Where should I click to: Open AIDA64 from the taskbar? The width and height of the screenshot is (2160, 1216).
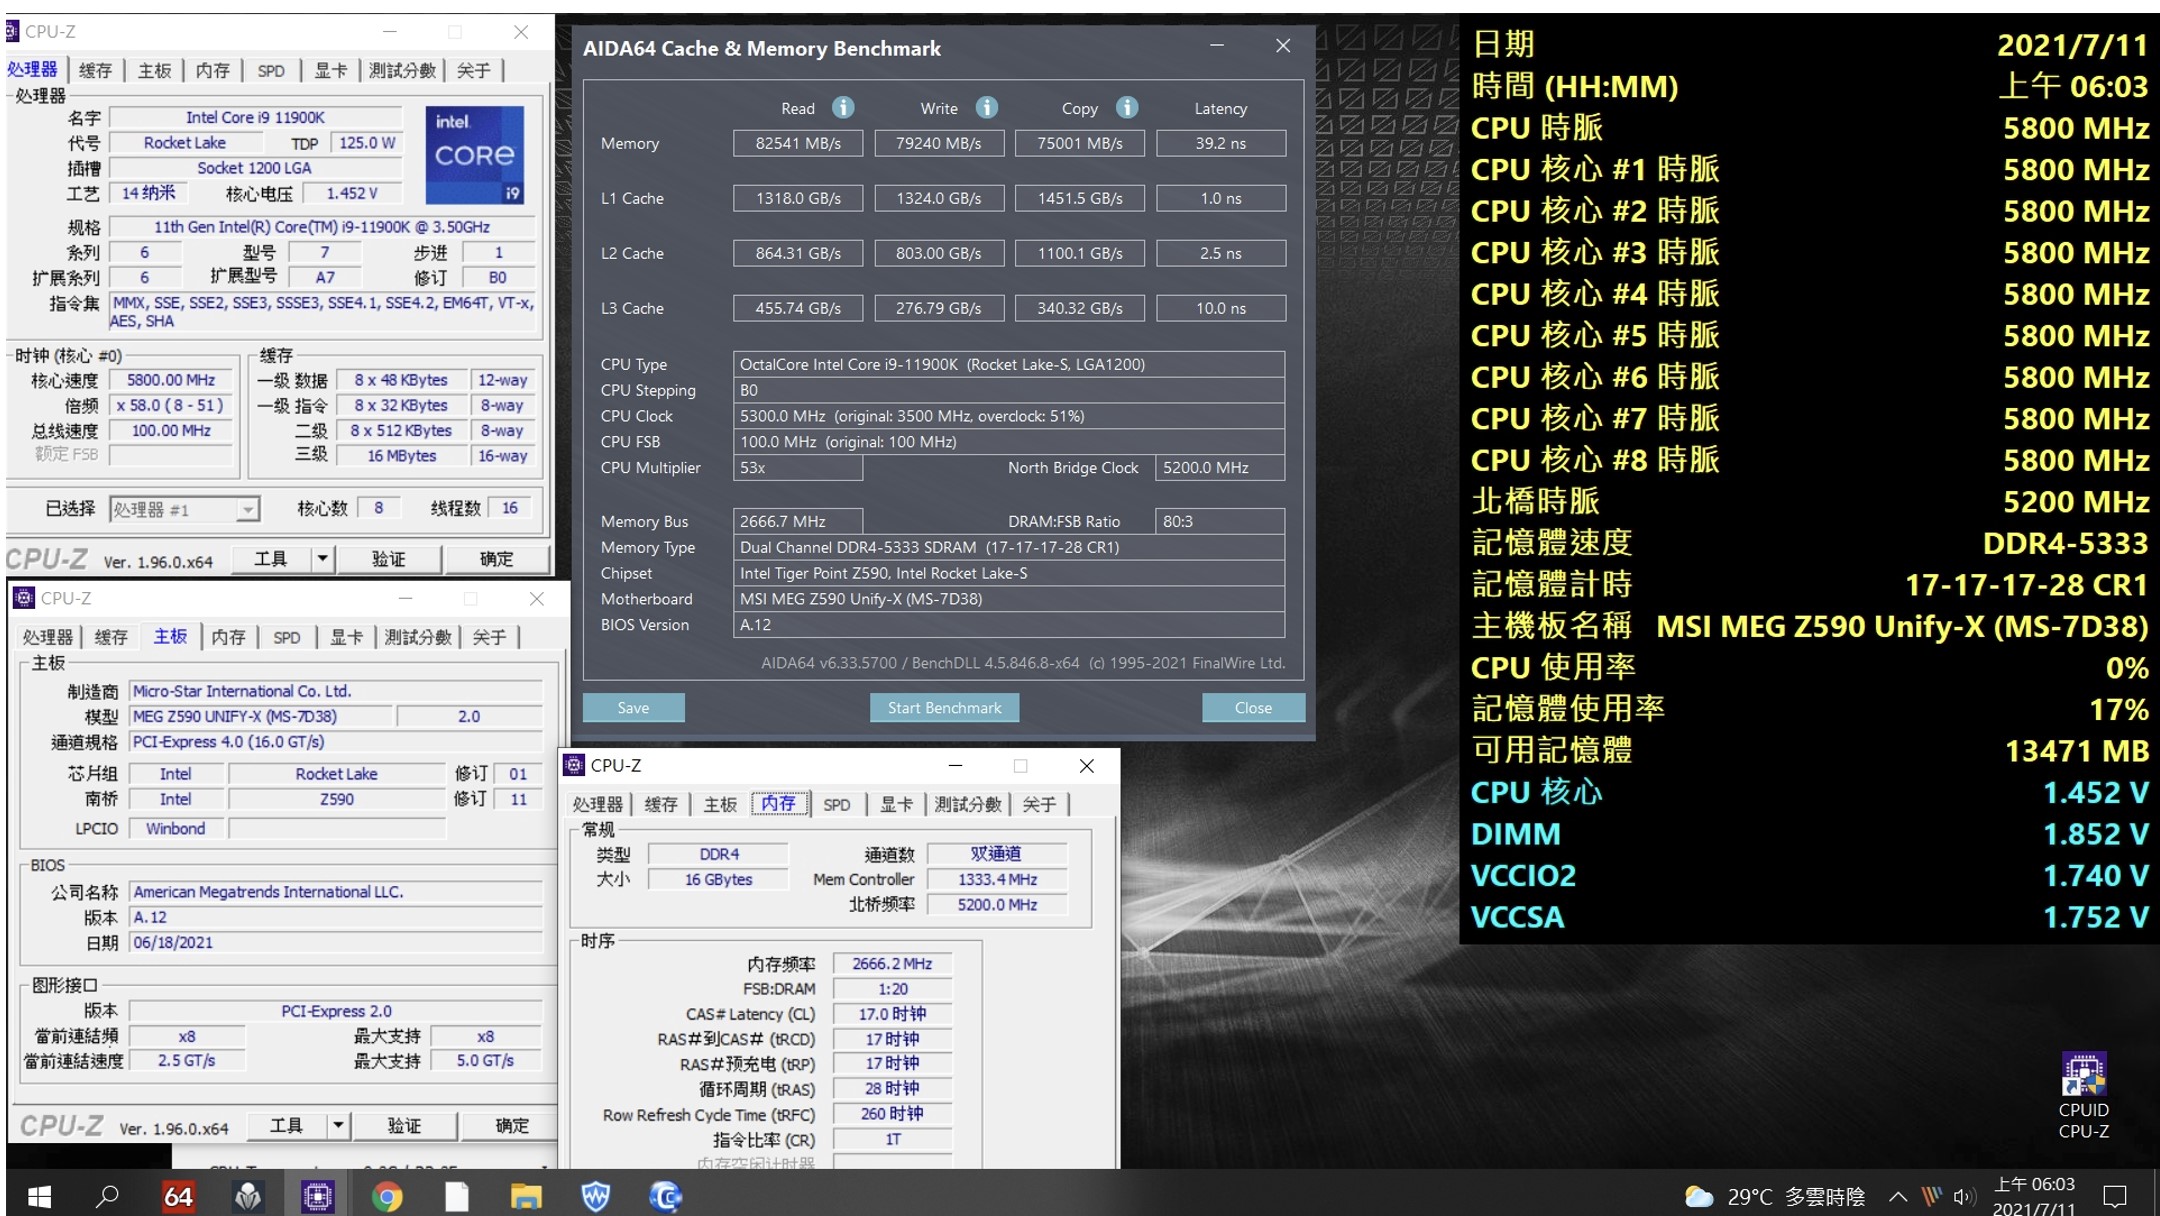178,1196
